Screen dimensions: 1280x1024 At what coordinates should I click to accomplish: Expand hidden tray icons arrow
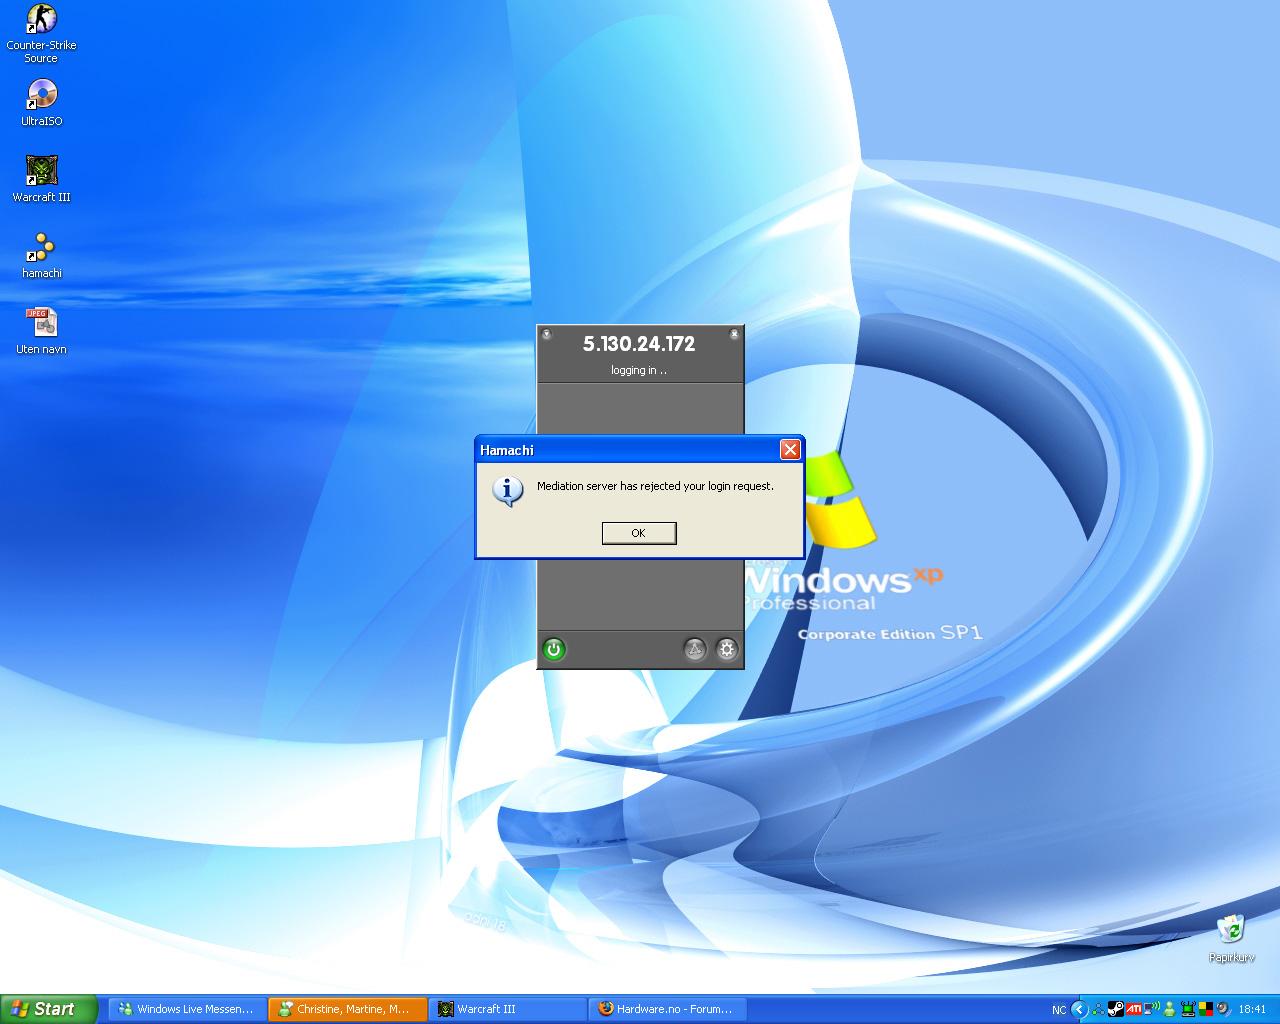1079,1009
